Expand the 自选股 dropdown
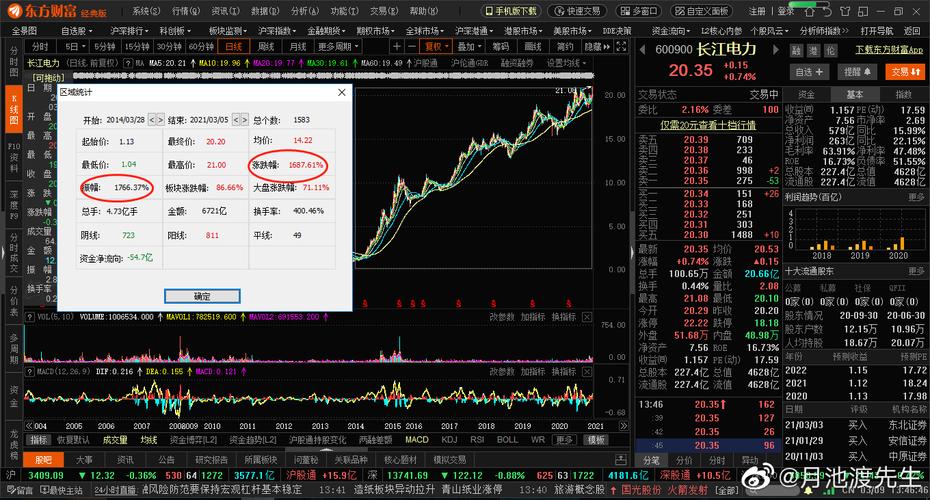Screen dimensions: 930x500 pos(77,30)
